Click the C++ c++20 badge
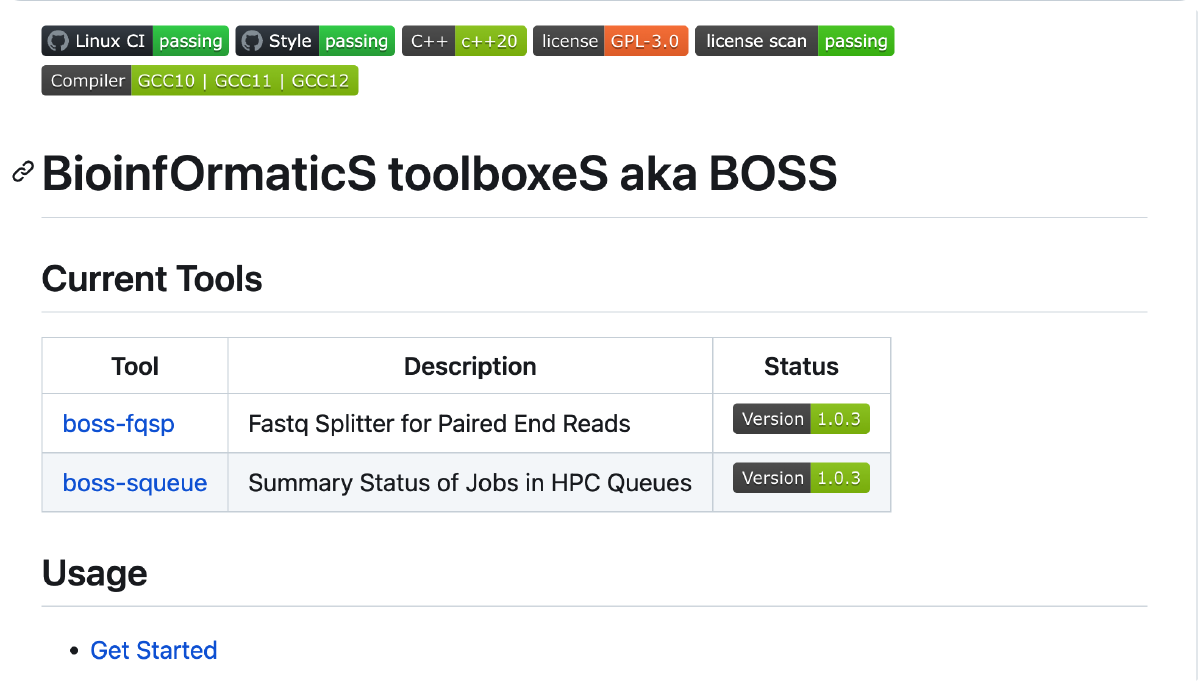The width and height of the screenshot is (1200, 691). tap(464, 41)
